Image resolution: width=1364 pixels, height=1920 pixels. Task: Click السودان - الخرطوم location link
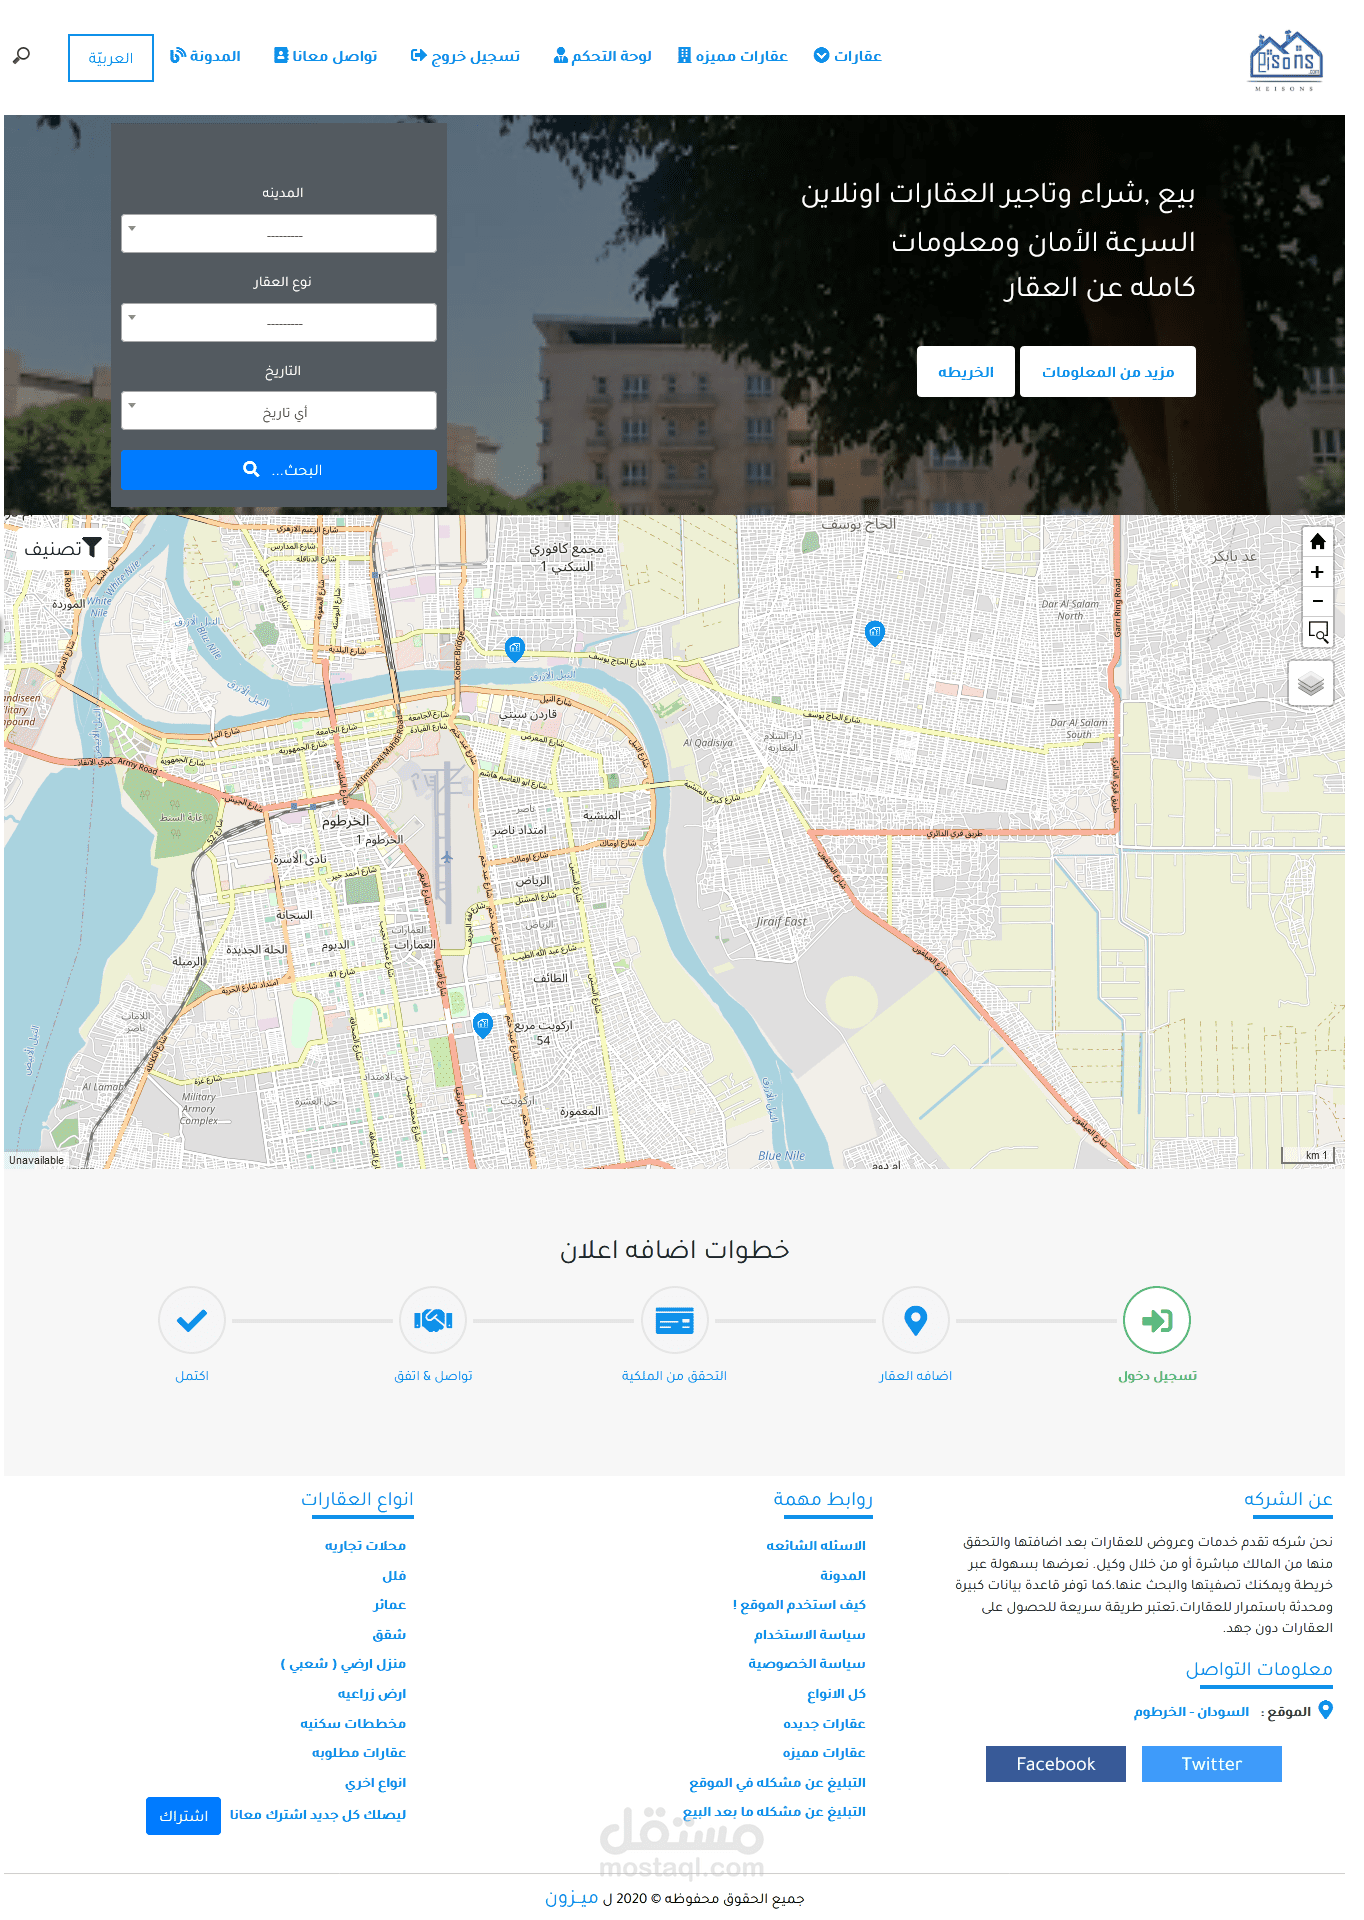point(1191,1712)
